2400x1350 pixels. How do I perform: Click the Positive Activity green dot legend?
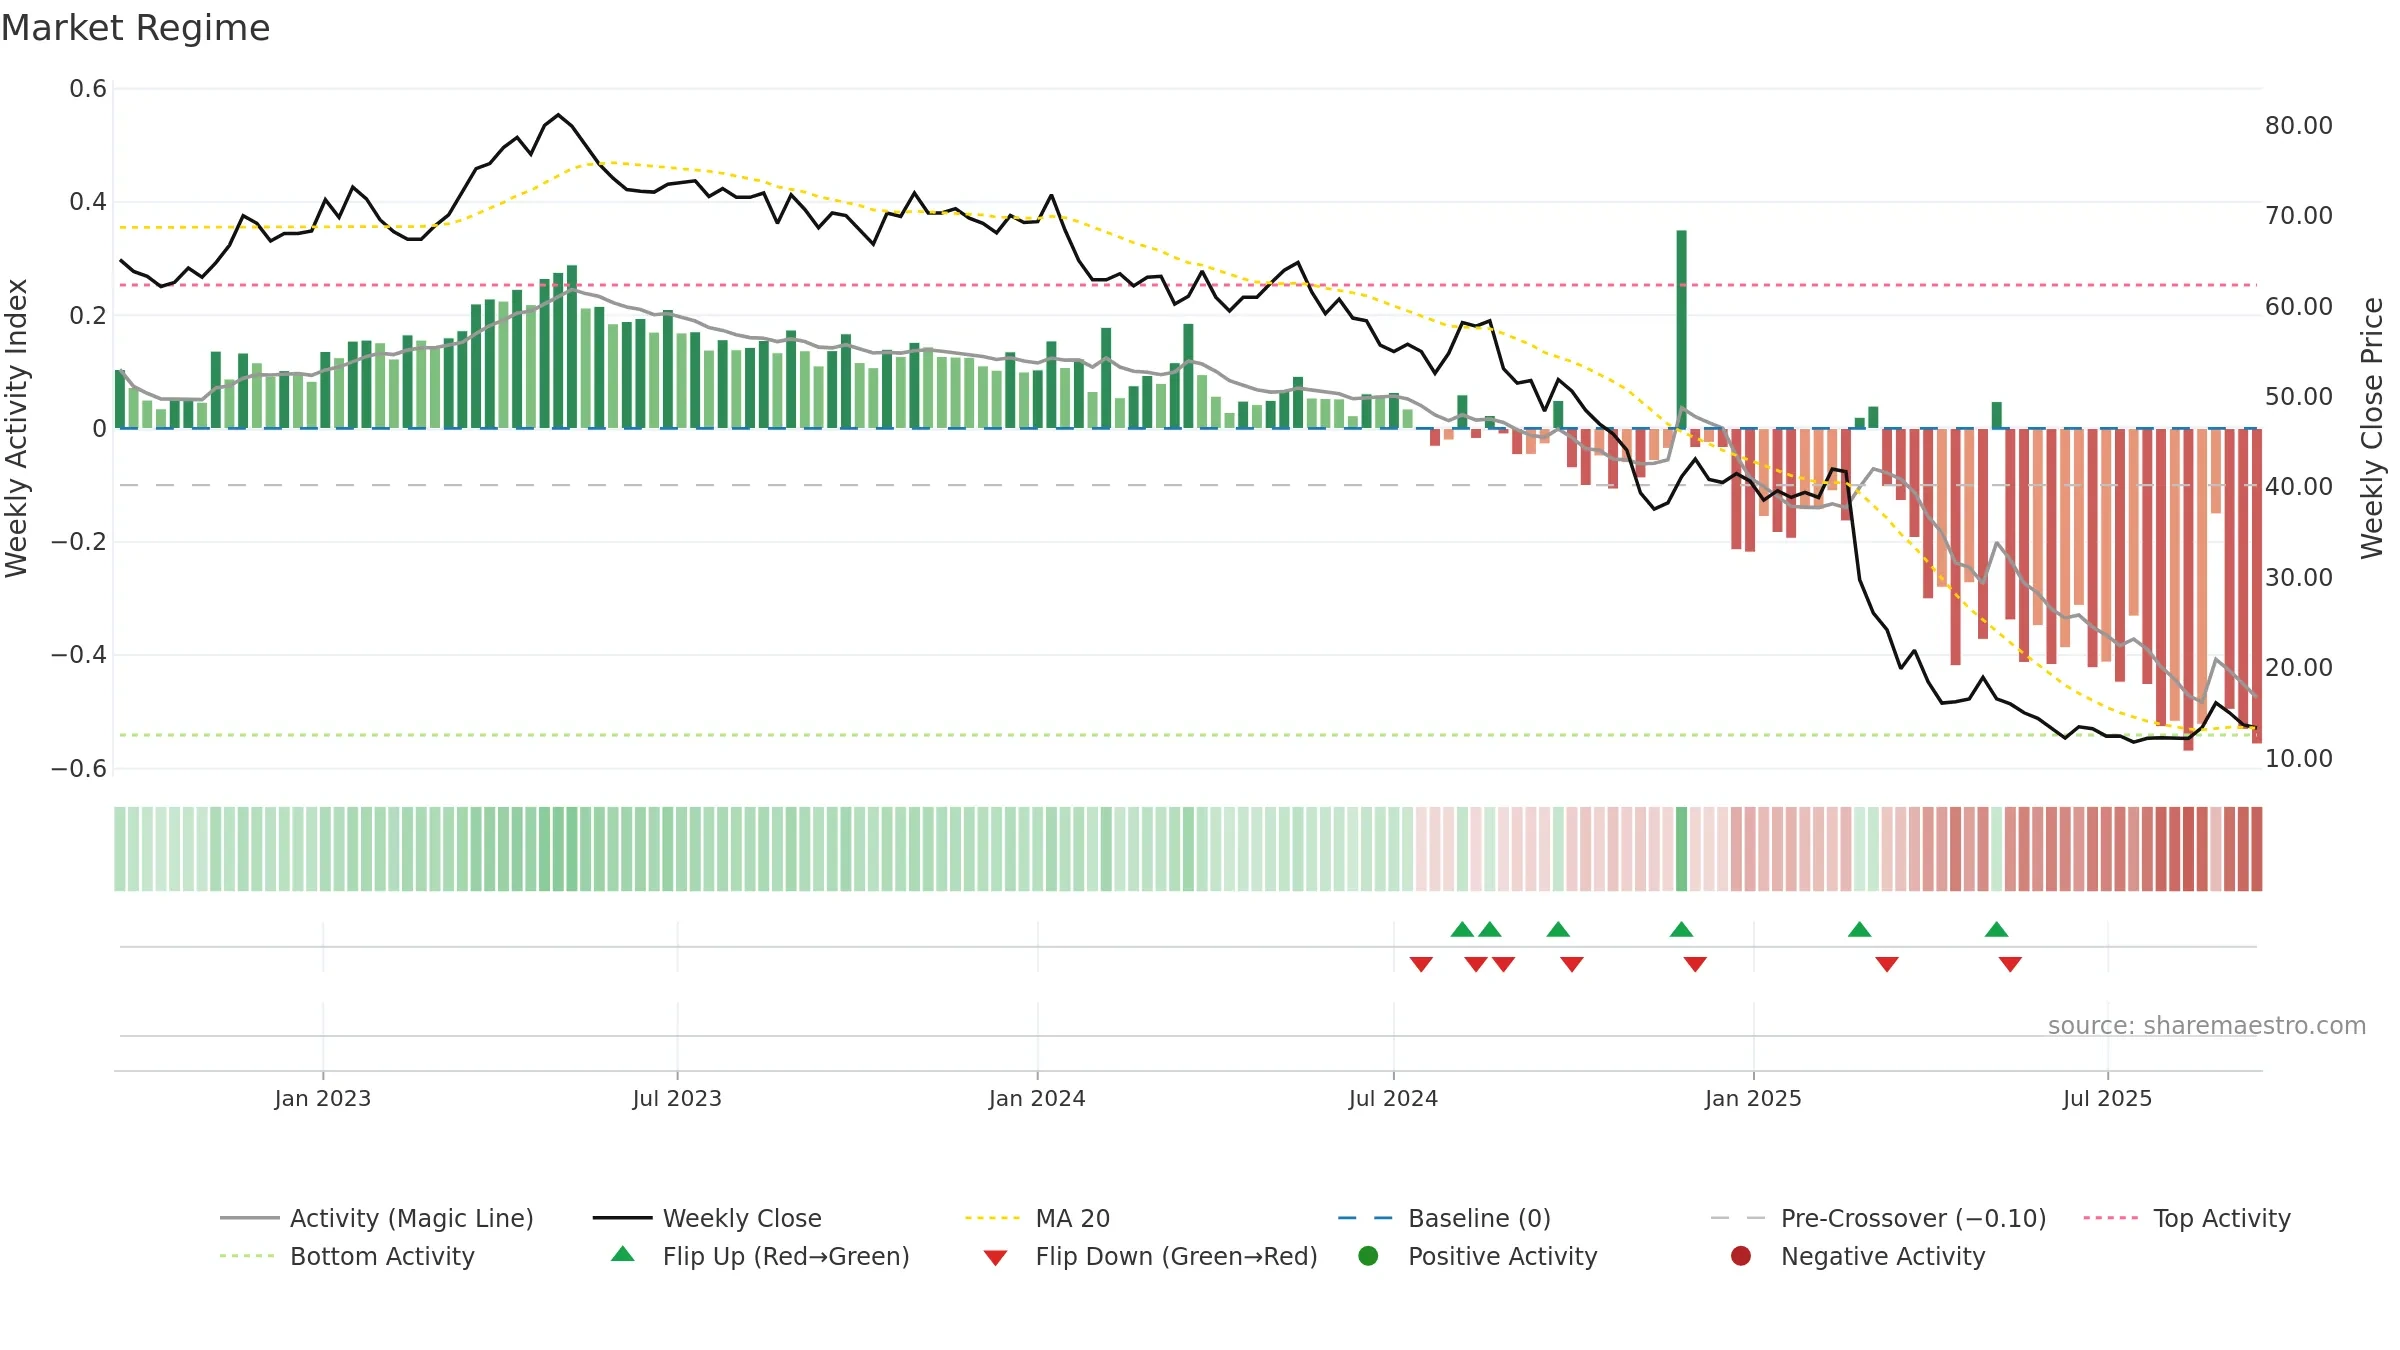1369,1256
